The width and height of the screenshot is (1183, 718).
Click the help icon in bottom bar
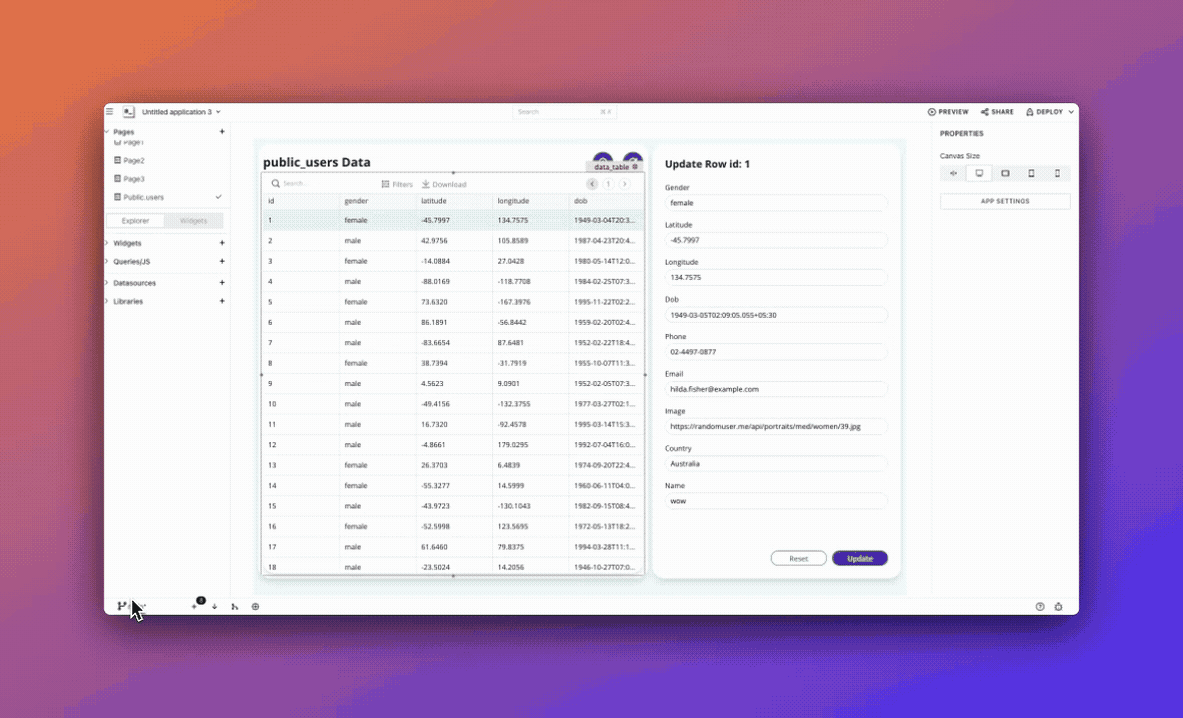pos(1040,606)
